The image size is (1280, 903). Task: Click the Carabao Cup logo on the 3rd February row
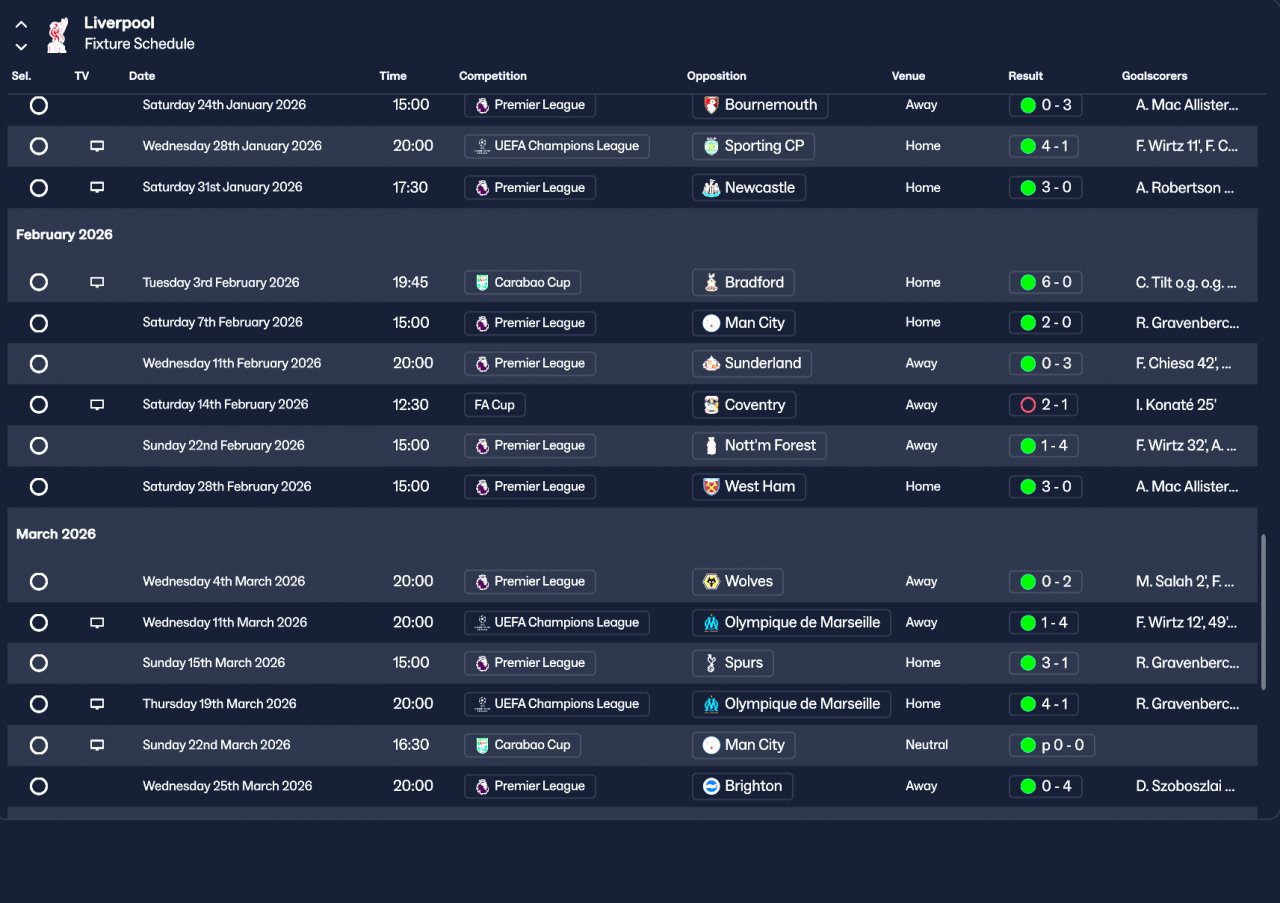[x=482, y=282]
